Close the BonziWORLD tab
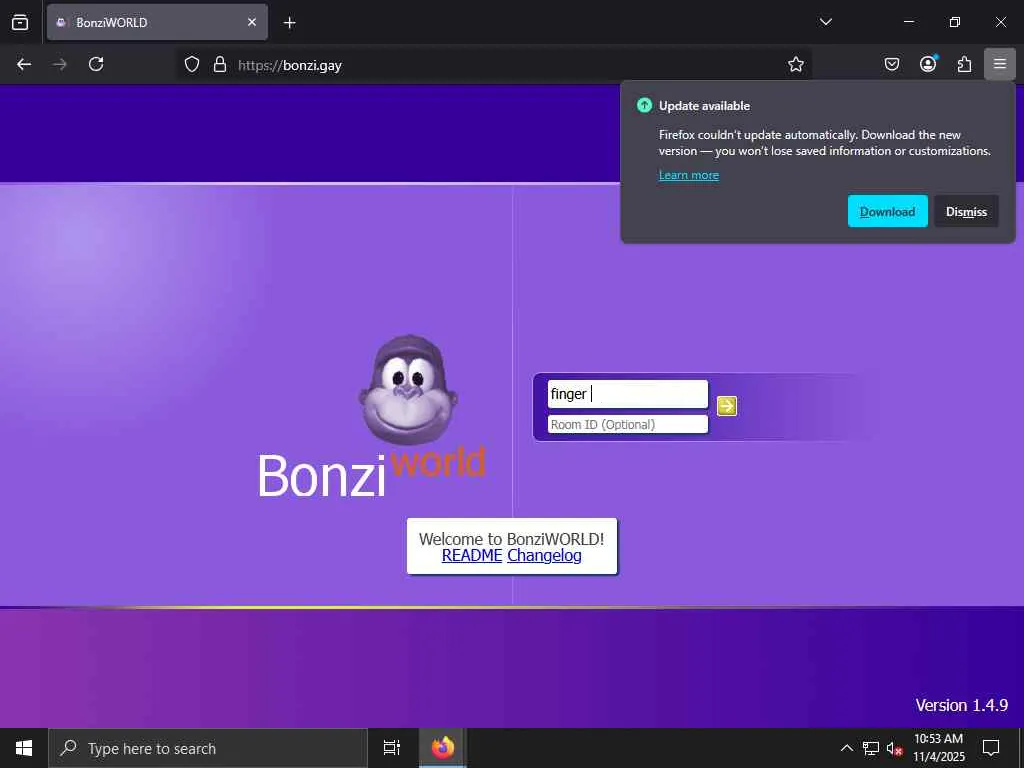The height and width of the screenshot is (768, 1024). (x=252, y=22)
